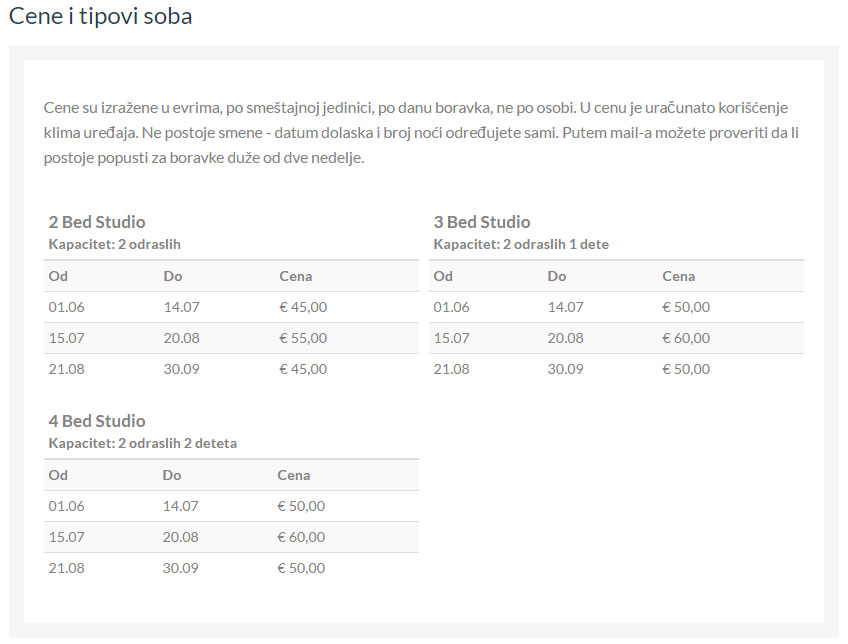
Task: Click the "Cena" header in 2 Bed Studio table
Action: 296,276
